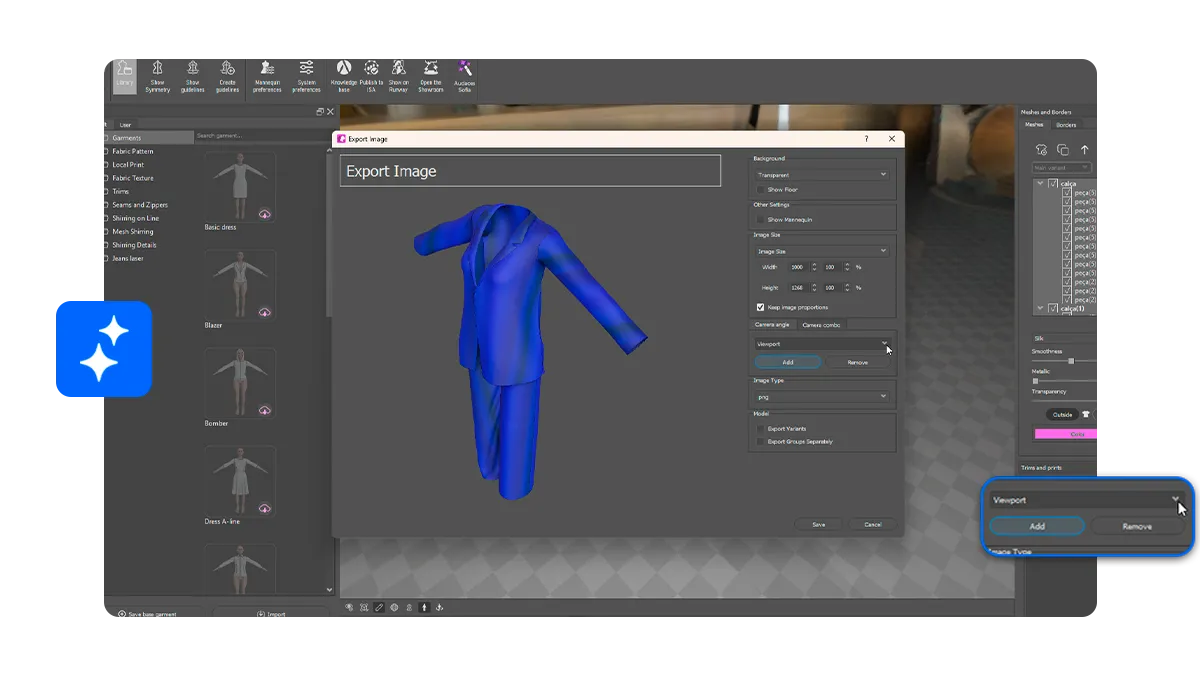Select the Blazer garment thumbnail

[240, 284]
